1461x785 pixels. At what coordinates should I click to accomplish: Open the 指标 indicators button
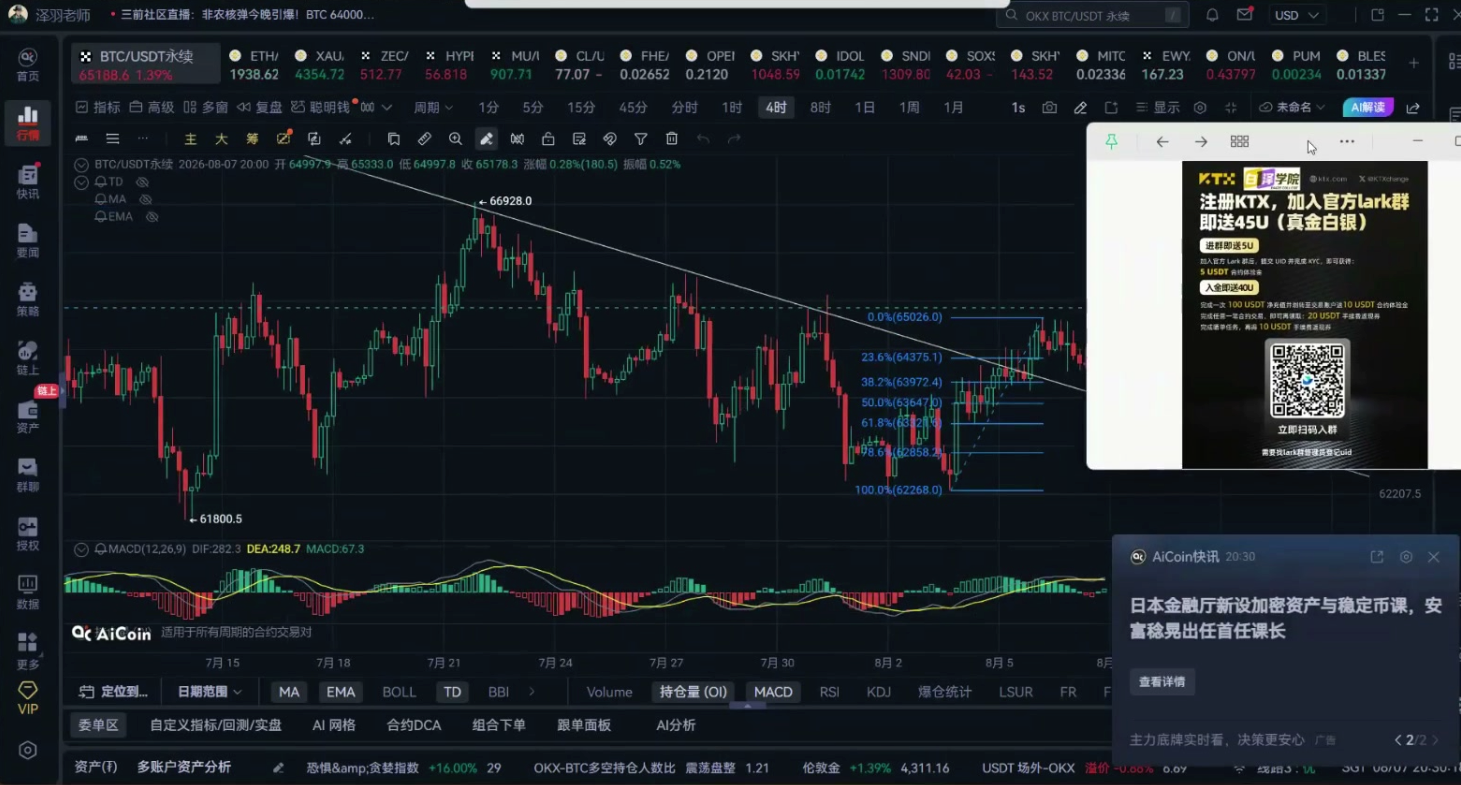click(98, 108)
